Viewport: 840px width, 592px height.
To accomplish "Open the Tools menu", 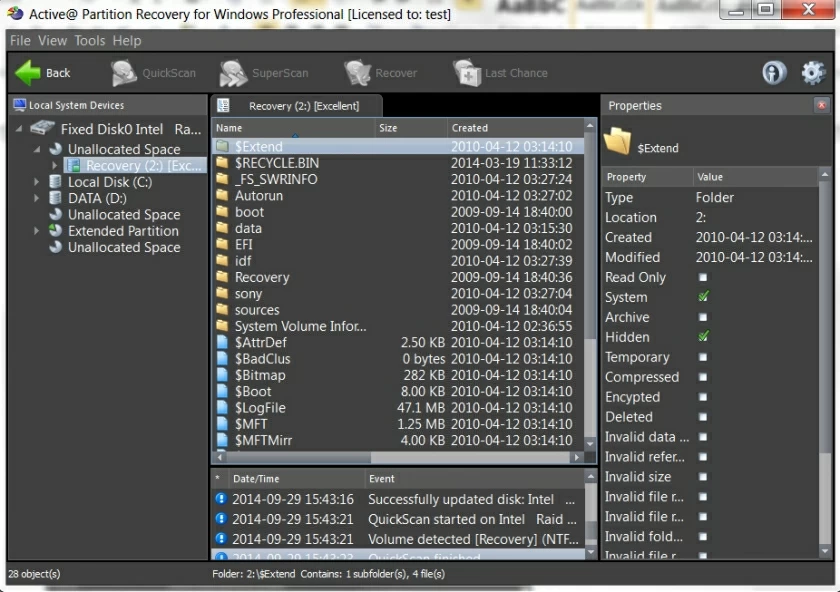I will point(90,40).
